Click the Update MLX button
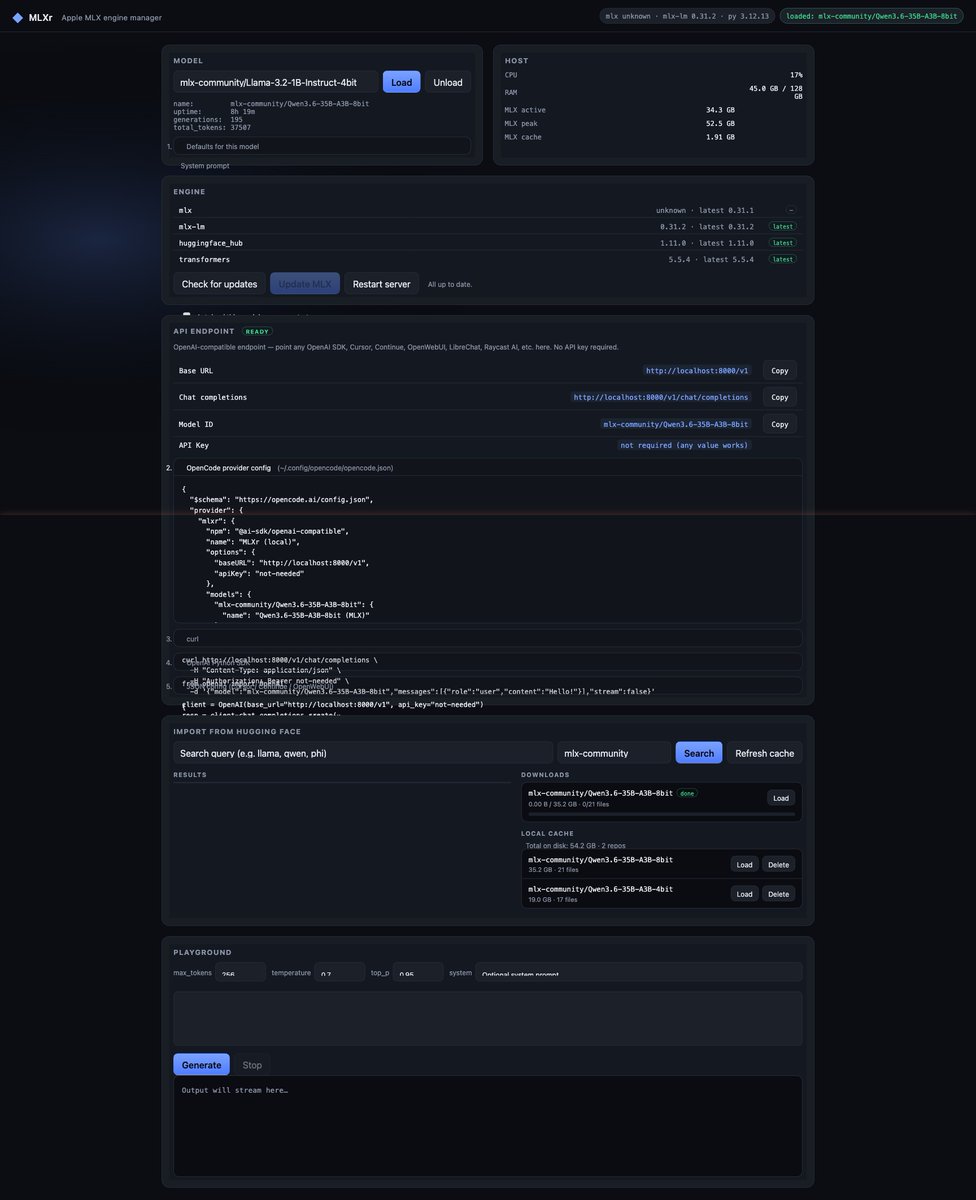 pos(305,284)
